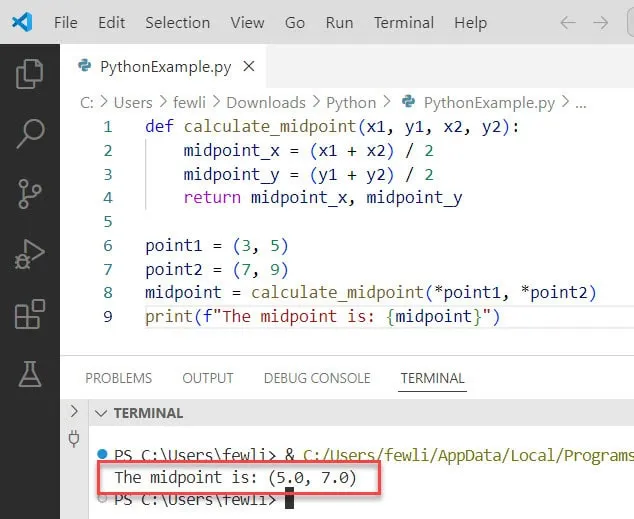Collapse the TERMINAL section chevron
634x519 pixels.
(x=100, y=413)
